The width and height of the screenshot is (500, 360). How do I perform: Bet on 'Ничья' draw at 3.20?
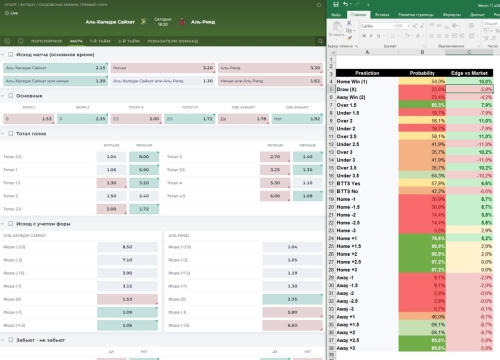163,68
